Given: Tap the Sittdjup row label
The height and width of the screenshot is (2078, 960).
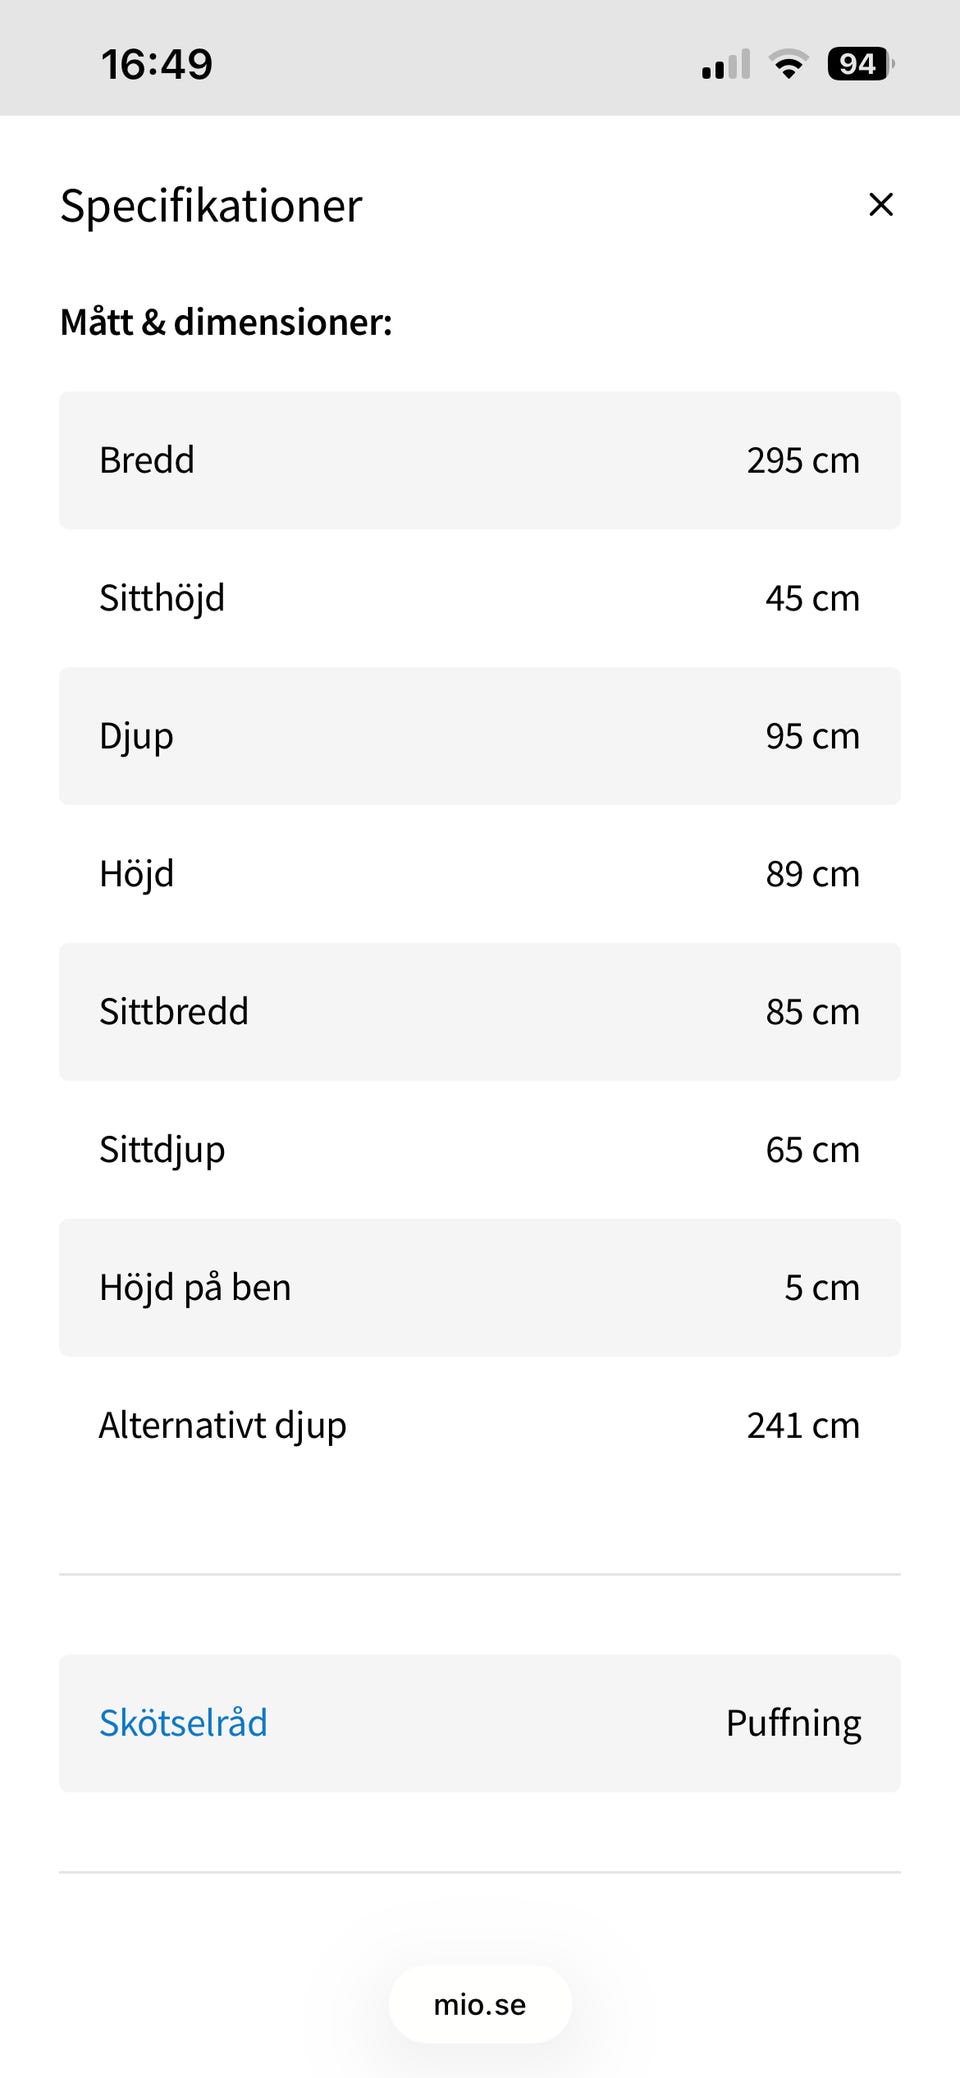Looking at the screenshot, I should pos(162,1150).
